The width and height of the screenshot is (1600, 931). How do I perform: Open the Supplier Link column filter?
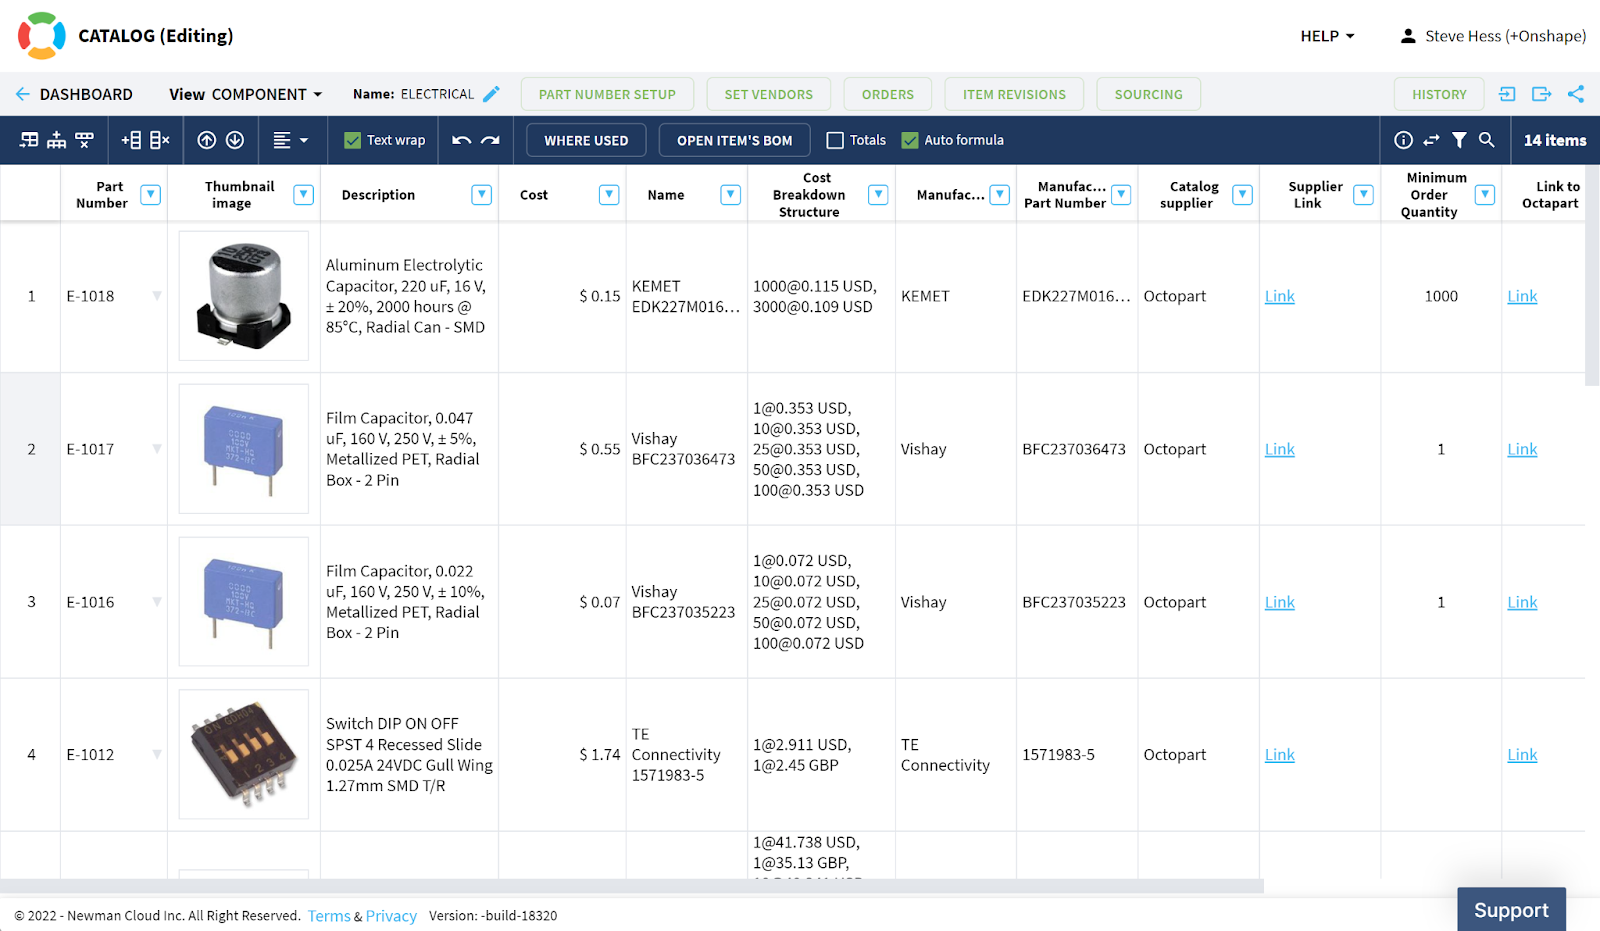(x=1363, y=195)
